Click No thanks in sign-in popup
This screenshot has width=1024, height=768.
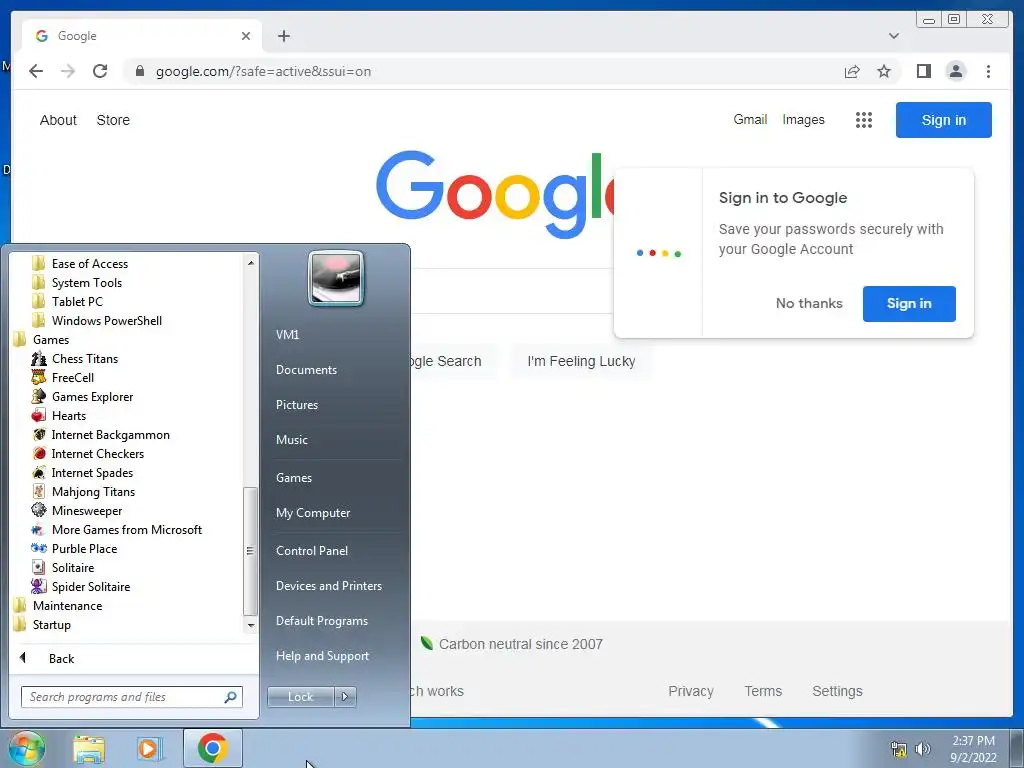pos(808,303)
